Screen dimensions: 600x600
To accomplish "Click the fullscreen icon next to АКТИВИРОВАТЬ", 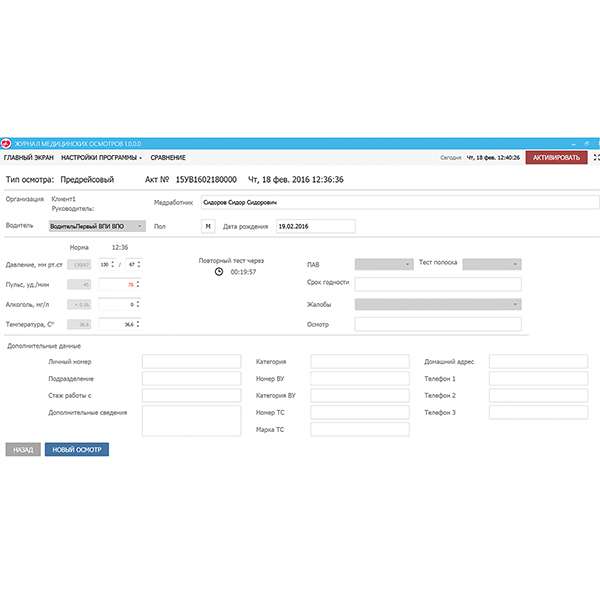I will click(596, 158).
